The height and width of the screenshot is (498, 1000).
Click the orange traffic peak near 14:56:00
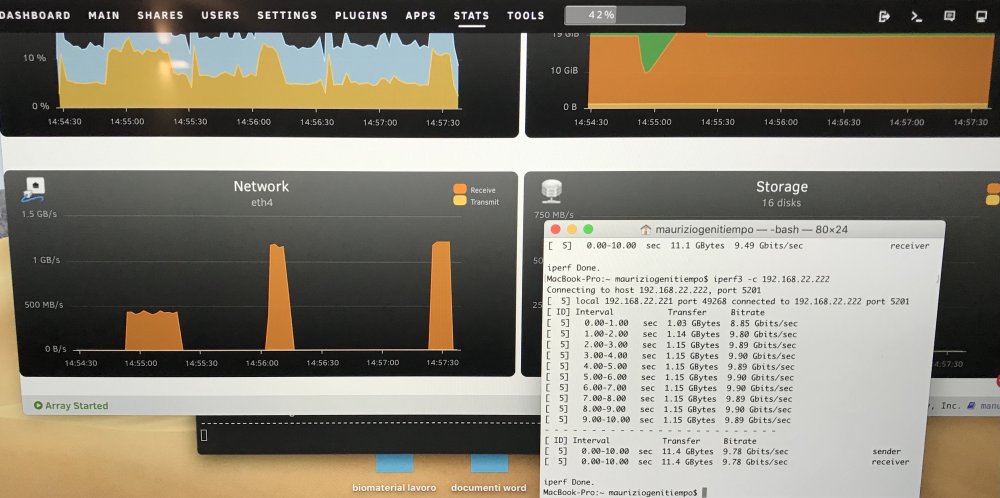(279, 300)
